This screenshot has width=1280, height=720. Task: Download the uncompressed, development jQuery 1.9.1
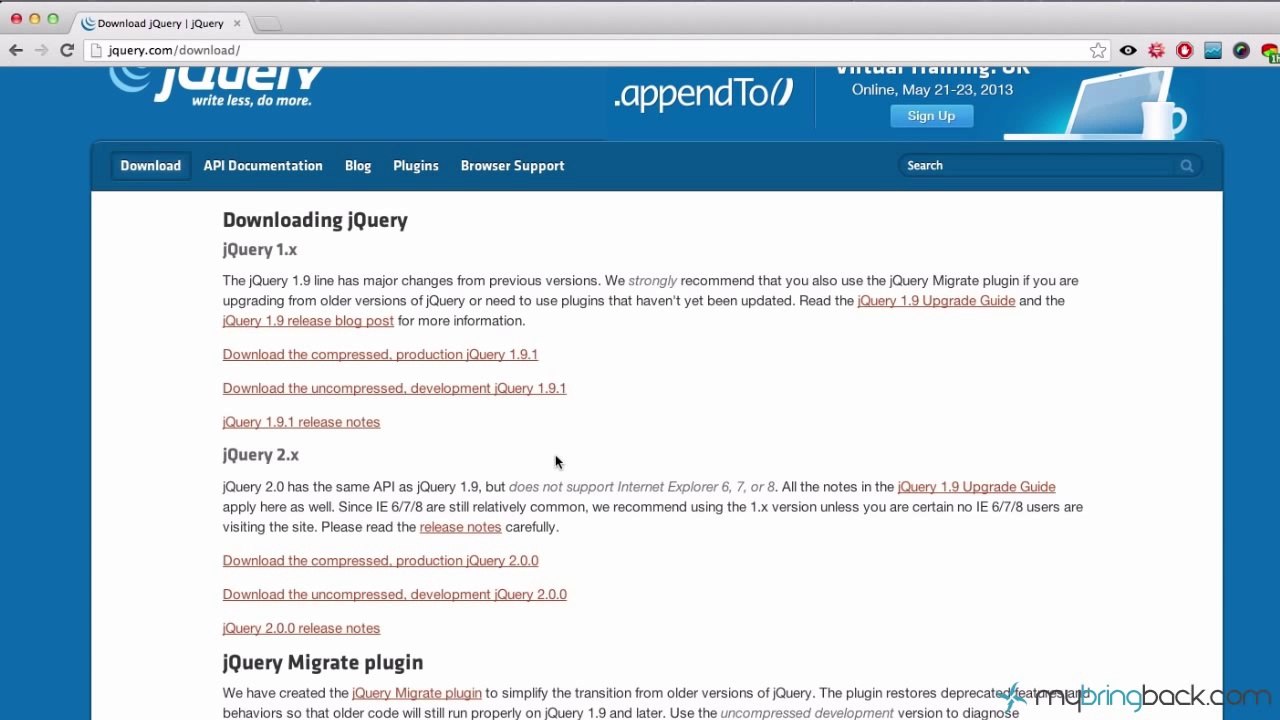(x=394, y=389)
